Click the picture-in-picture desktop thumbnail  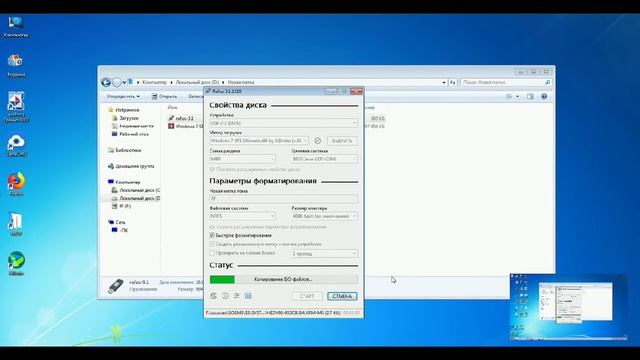click(x=568, y=307)
